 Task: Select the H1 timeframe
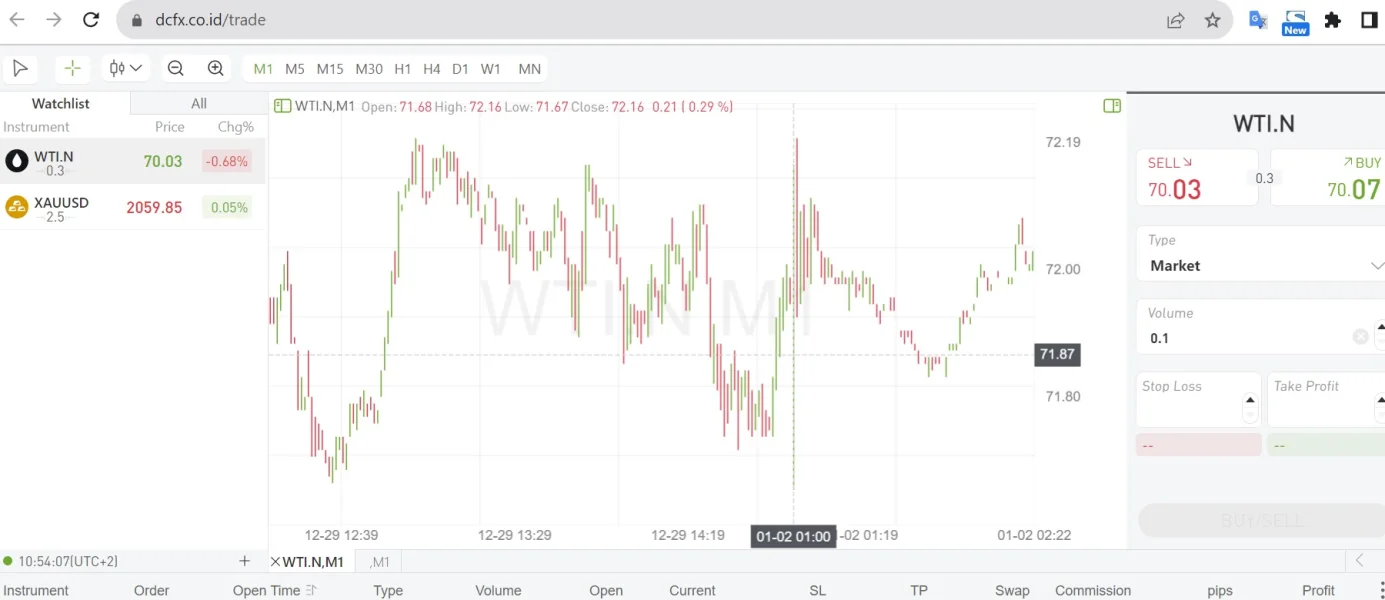[x=402, y=69]
